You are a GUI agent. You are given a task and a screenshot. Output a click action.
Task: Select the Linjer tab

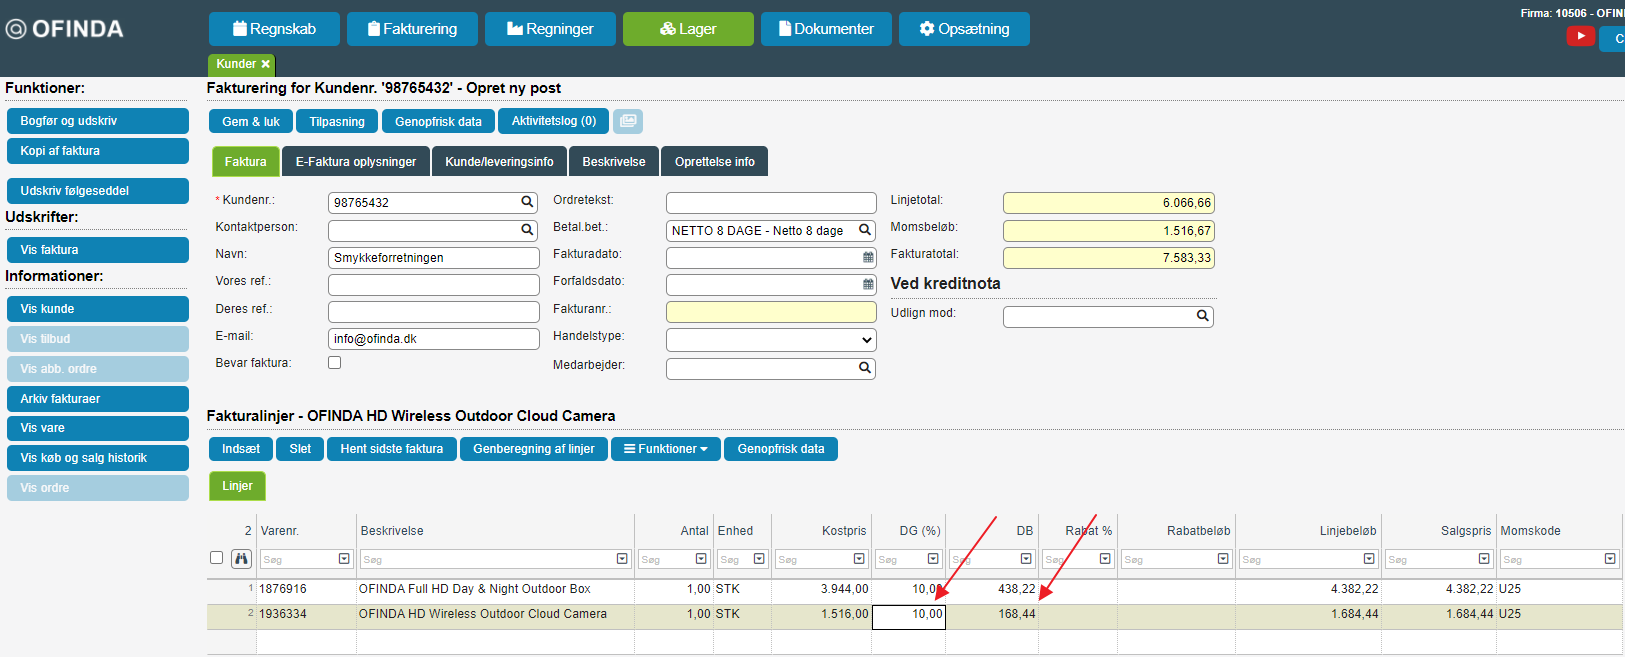237,486
